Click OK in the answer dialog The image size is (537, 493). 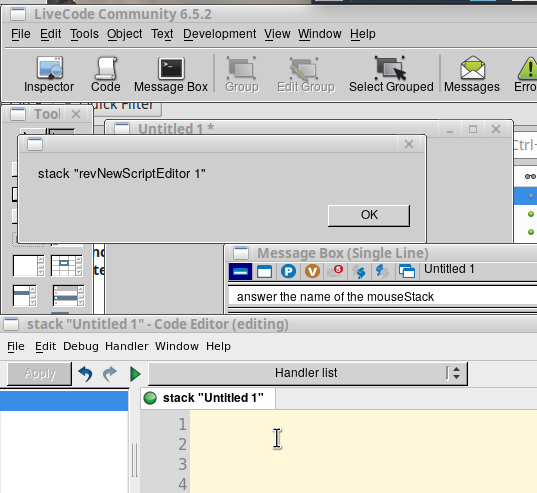[369, 215]
